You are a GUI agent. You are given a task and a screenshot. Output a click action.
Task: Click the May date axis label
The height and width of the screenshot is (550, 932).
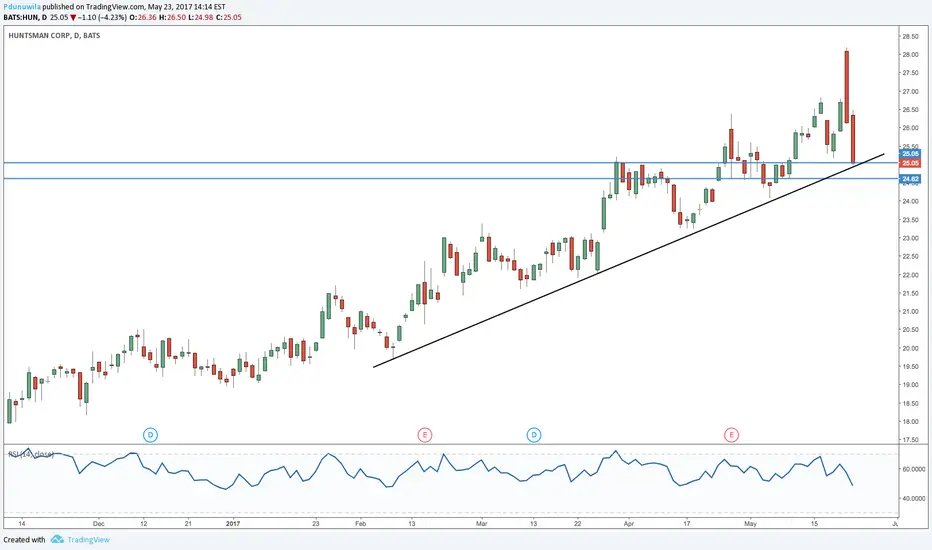point(751,524)
